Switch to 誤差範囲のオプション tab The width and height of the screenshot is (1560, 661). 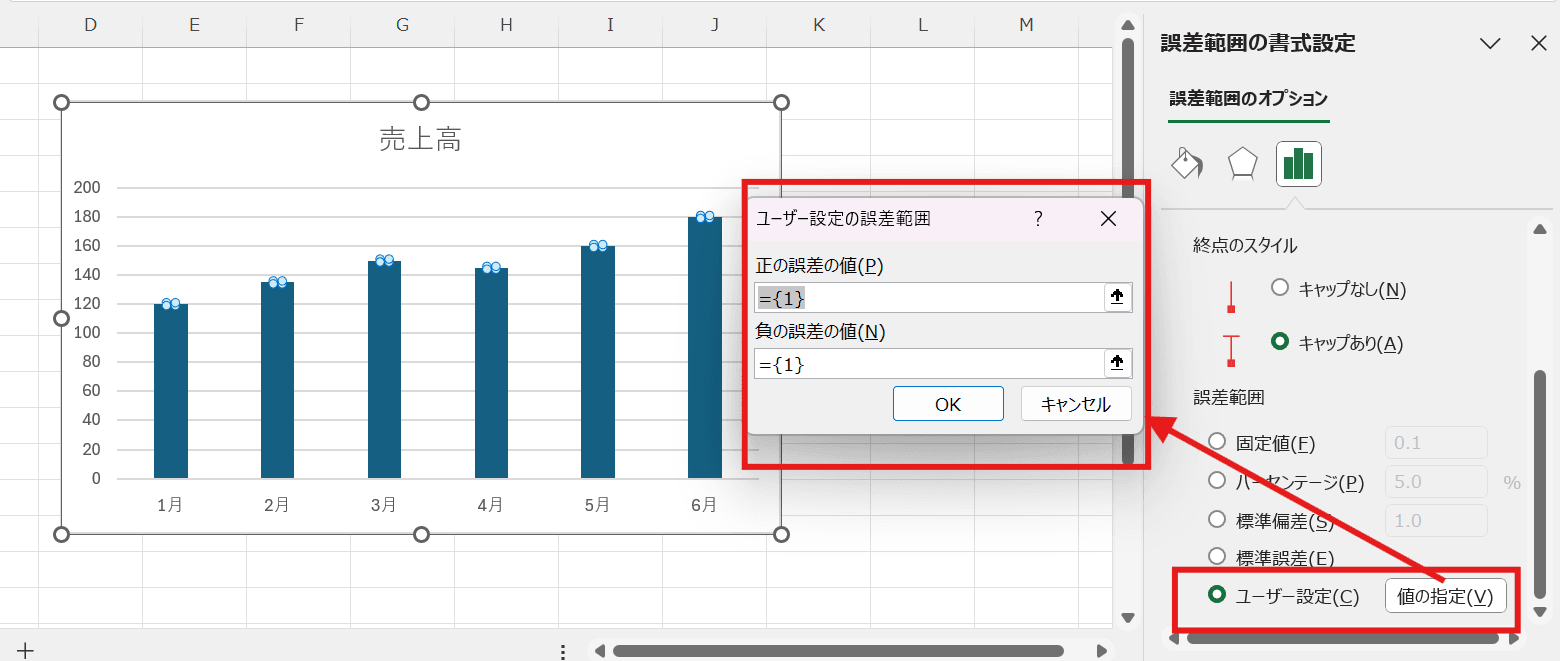click(1248, 100)
